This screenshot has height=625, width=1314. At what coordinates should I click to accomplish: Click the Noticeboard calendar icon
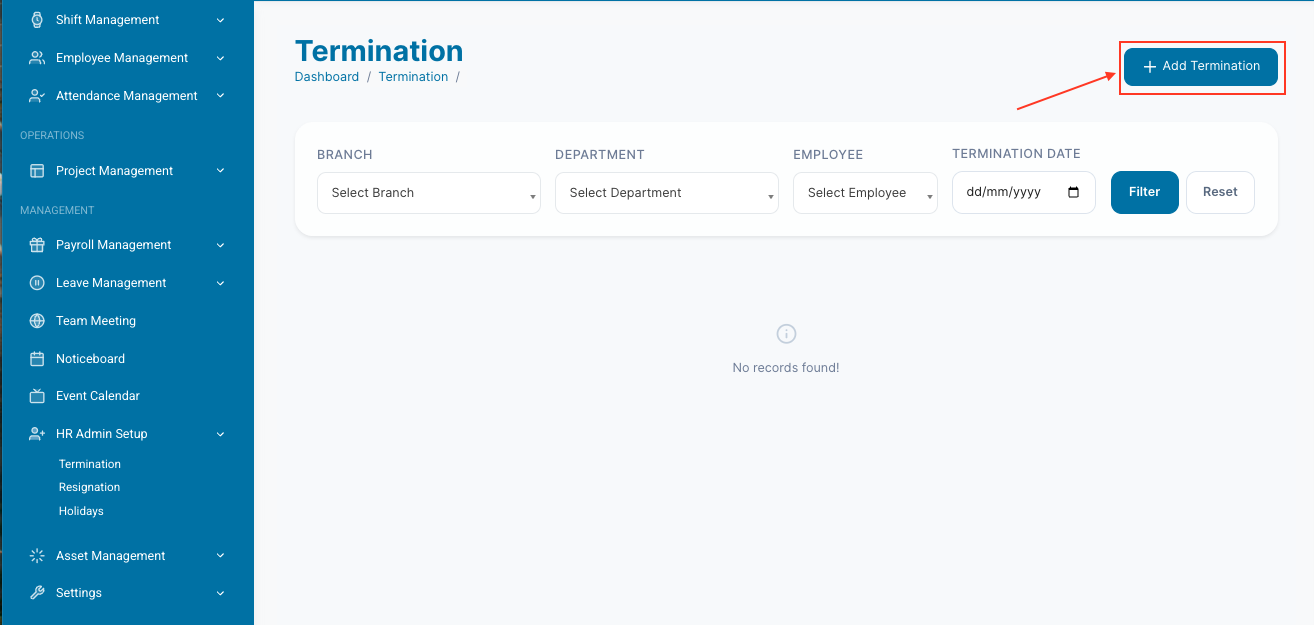pyautogui.click(x=37, y=359)
